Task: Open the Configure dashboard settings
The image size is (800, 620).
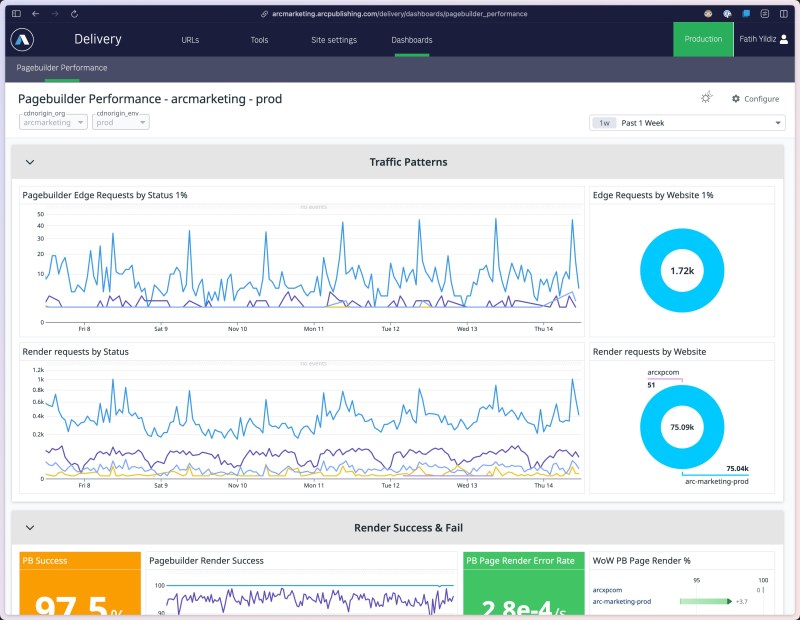Action: (756, 98)
